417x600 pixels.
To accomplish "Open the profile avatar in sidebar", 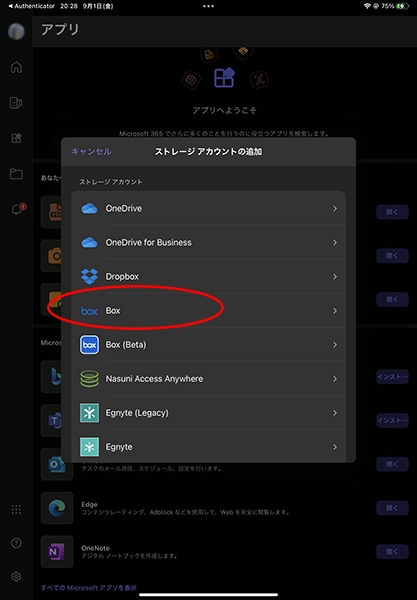I will point(16,31).
